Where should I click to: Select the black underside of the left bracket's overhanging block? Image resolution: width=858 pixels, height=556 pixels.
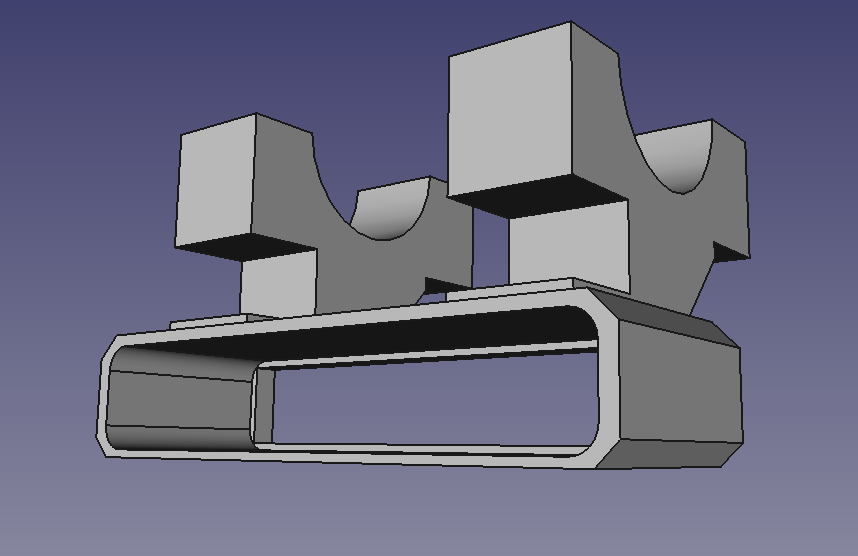click(x=246, y=245)
